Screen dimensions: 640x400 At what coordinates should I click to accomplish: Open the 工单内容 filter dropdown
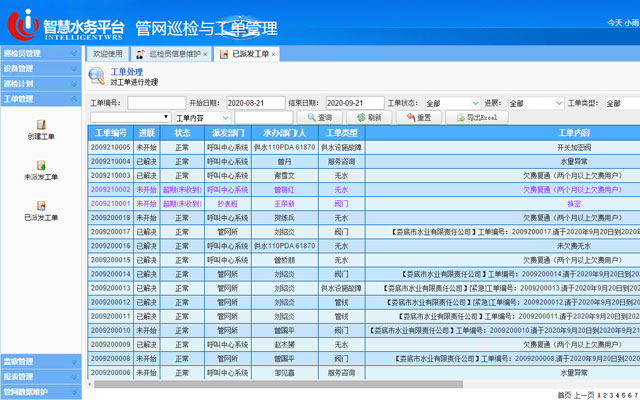pyautogui.click(x=203, y=118)
